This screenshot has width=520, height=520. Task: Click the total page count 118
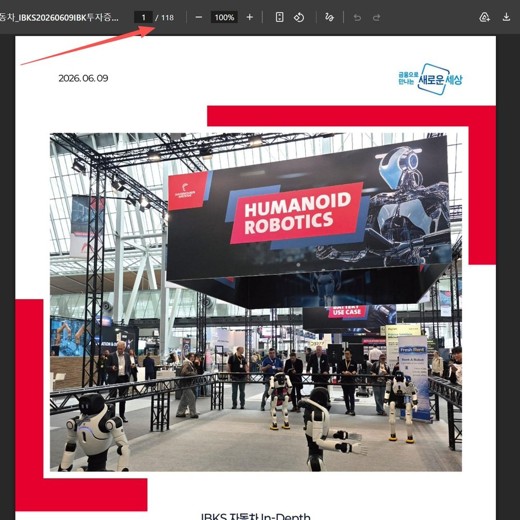[168, 17]
